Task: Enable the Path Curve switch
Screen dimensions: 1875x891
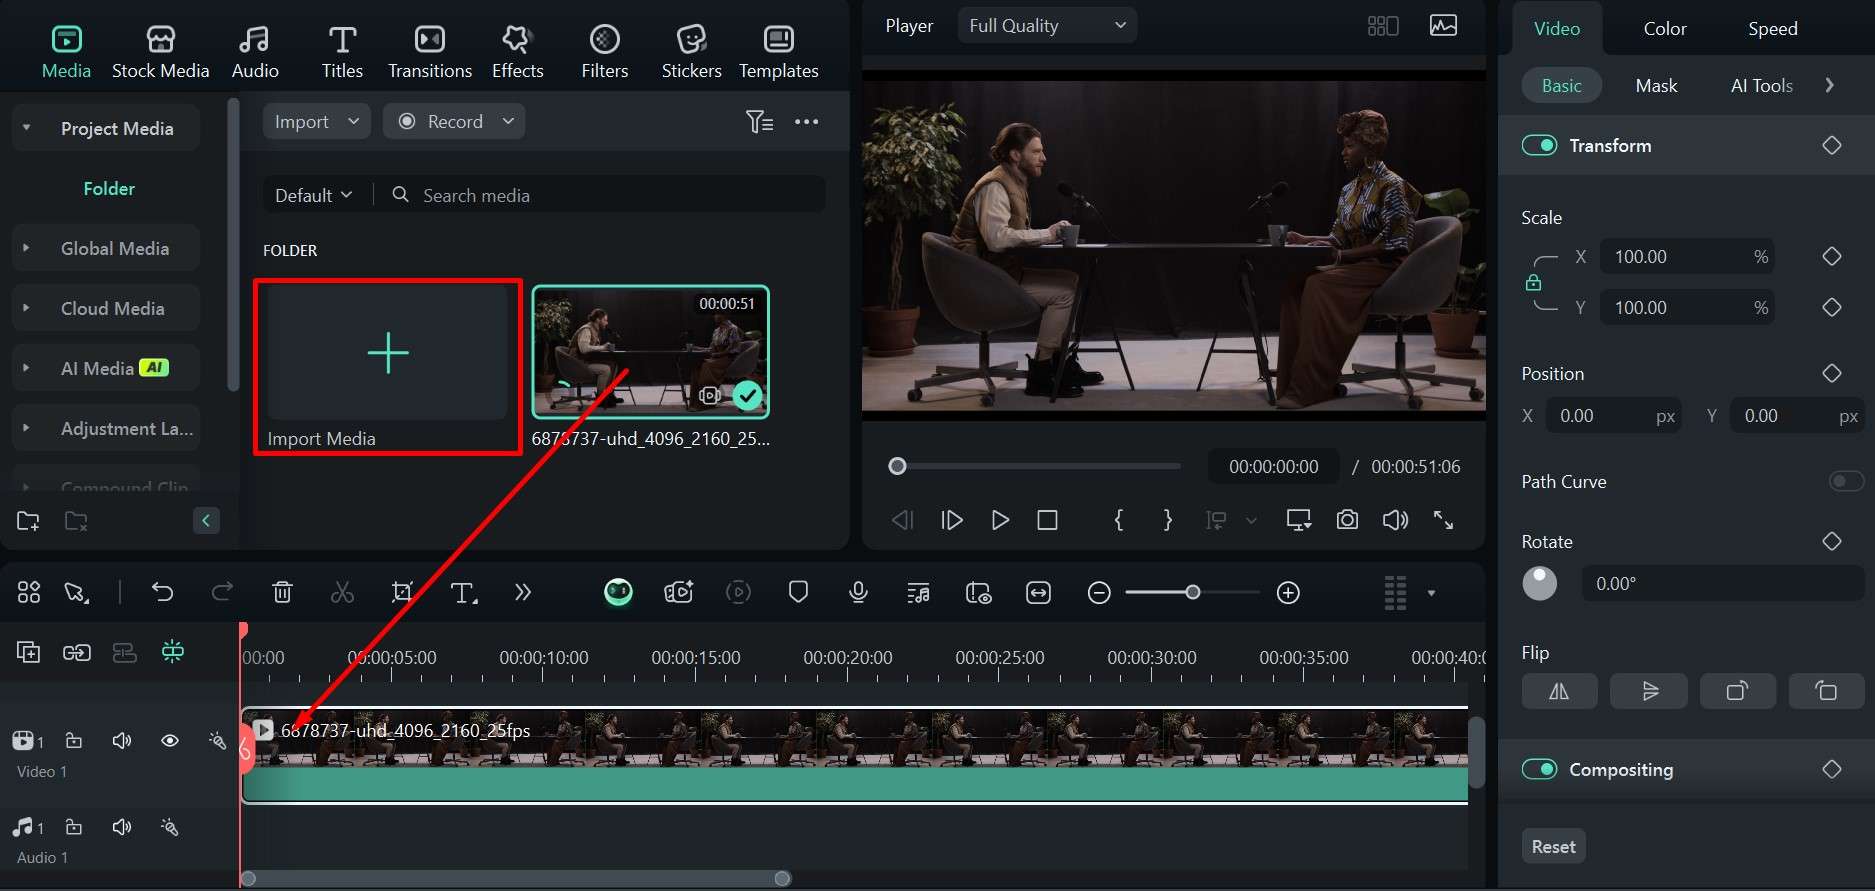Action: [1846, 481]
